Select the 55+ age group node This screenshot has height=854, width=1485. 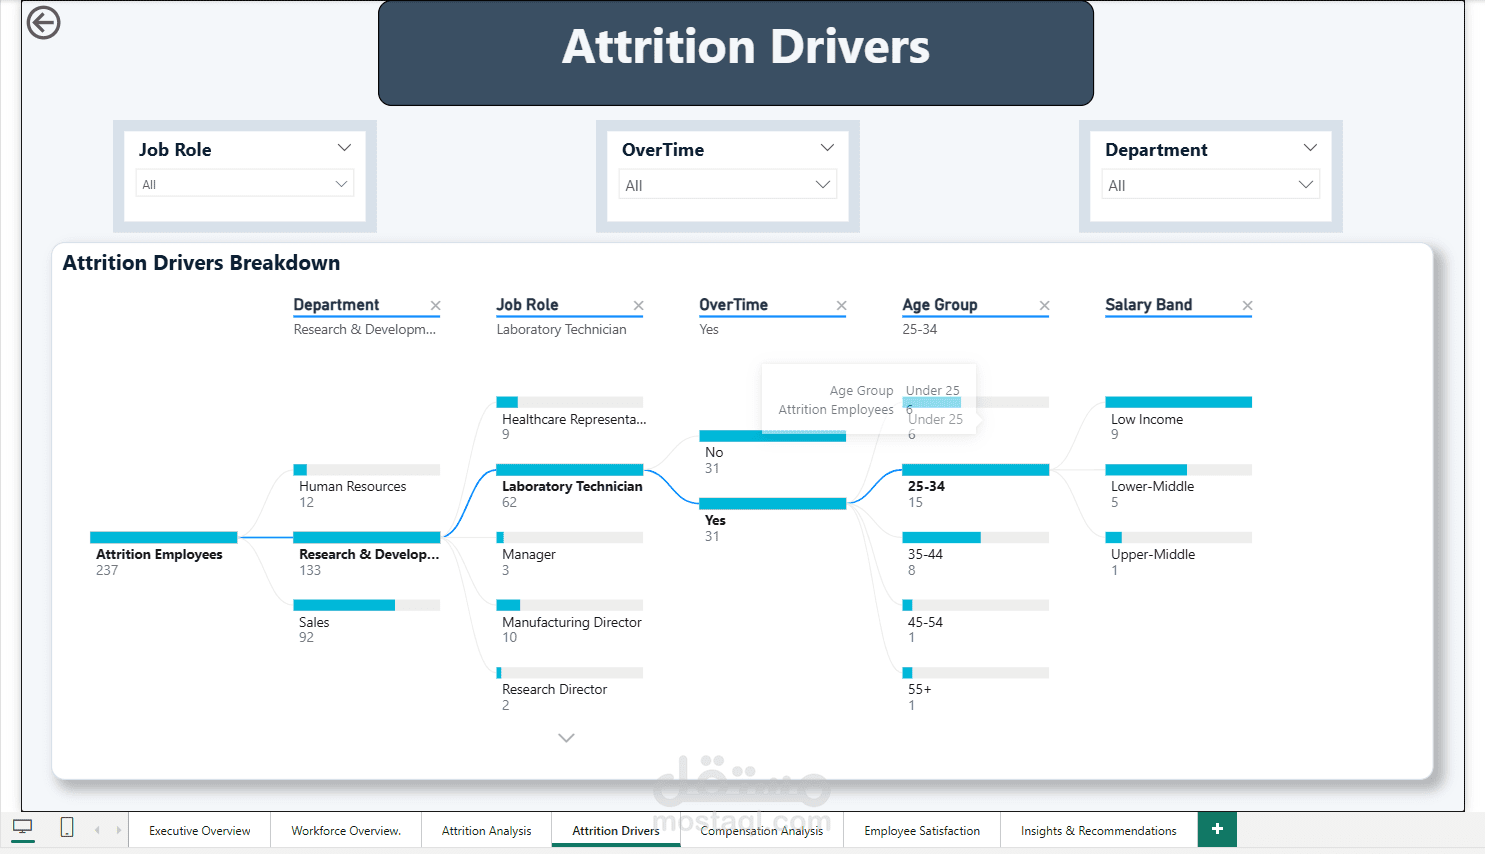[x=976, y=689]
